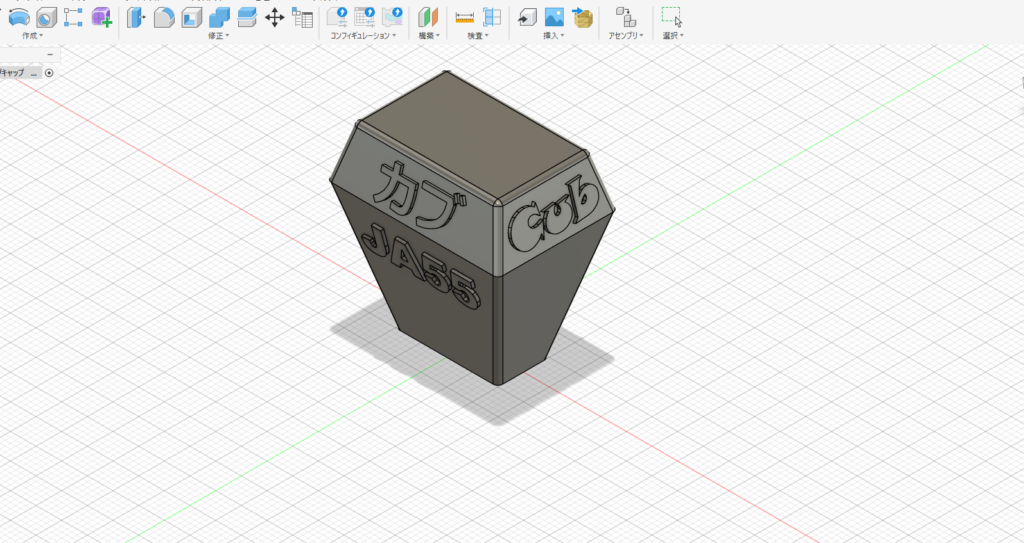1024x543 pixels.
Task: Click the キャップ component row in browser
Action: coord(21,73)
